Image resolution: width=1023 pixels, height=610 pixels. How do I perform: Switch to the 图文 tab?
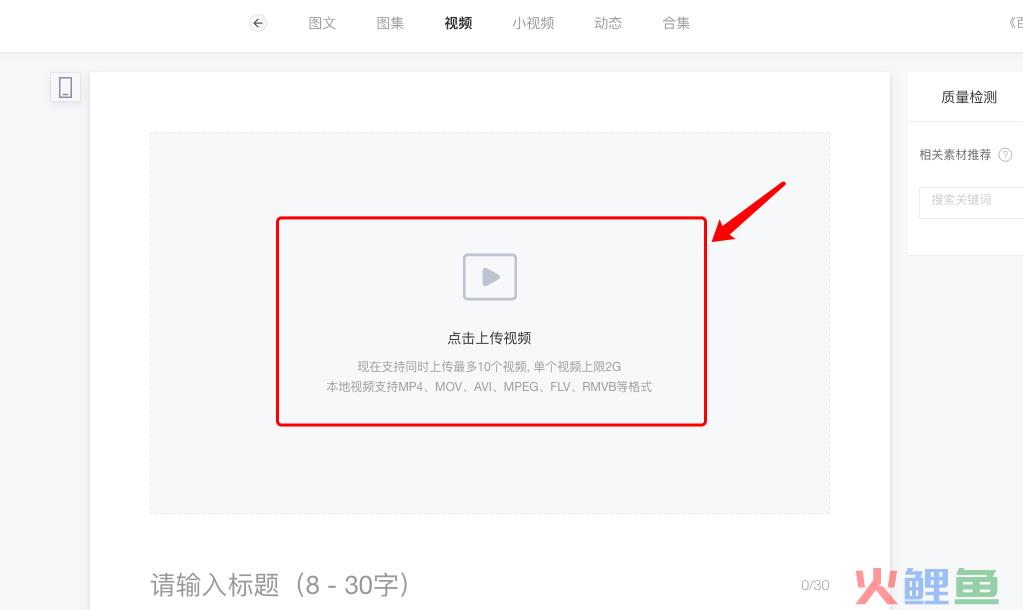(x=322, y=23)
